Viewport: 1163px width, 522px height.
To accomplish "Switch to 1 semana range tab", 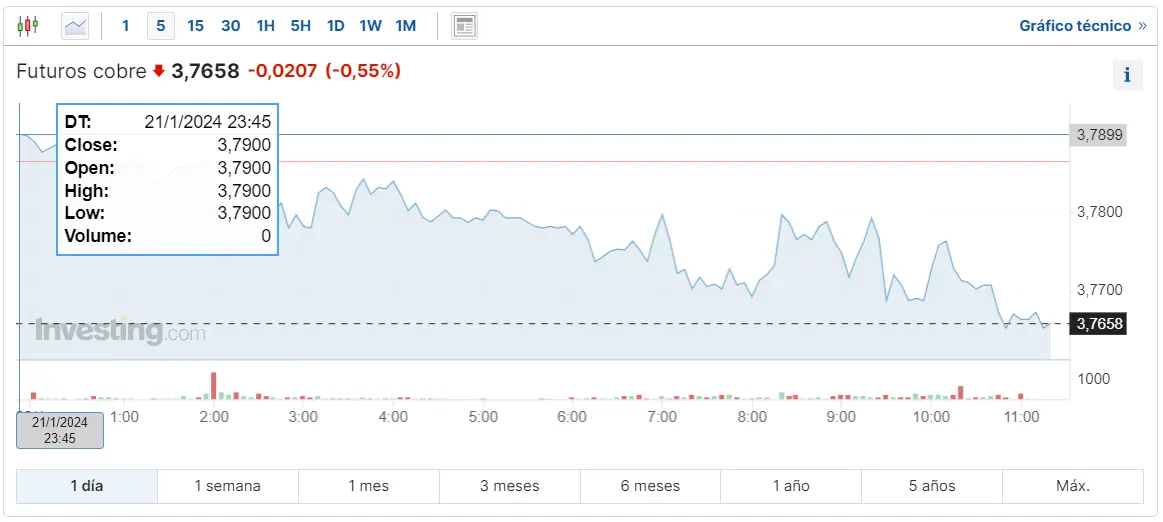I will tap(227, 486).
